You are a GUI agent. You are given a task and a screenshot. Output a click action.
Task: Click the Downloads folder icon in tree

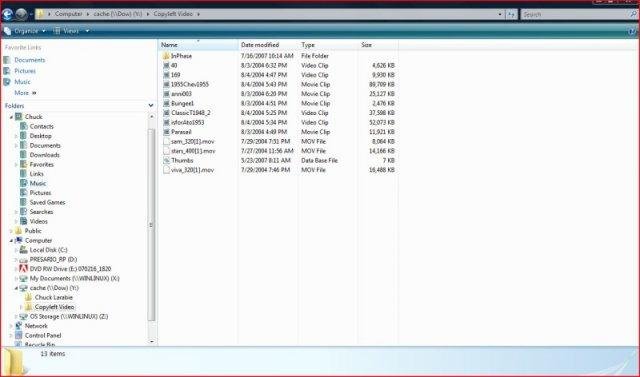click(24, 155)
